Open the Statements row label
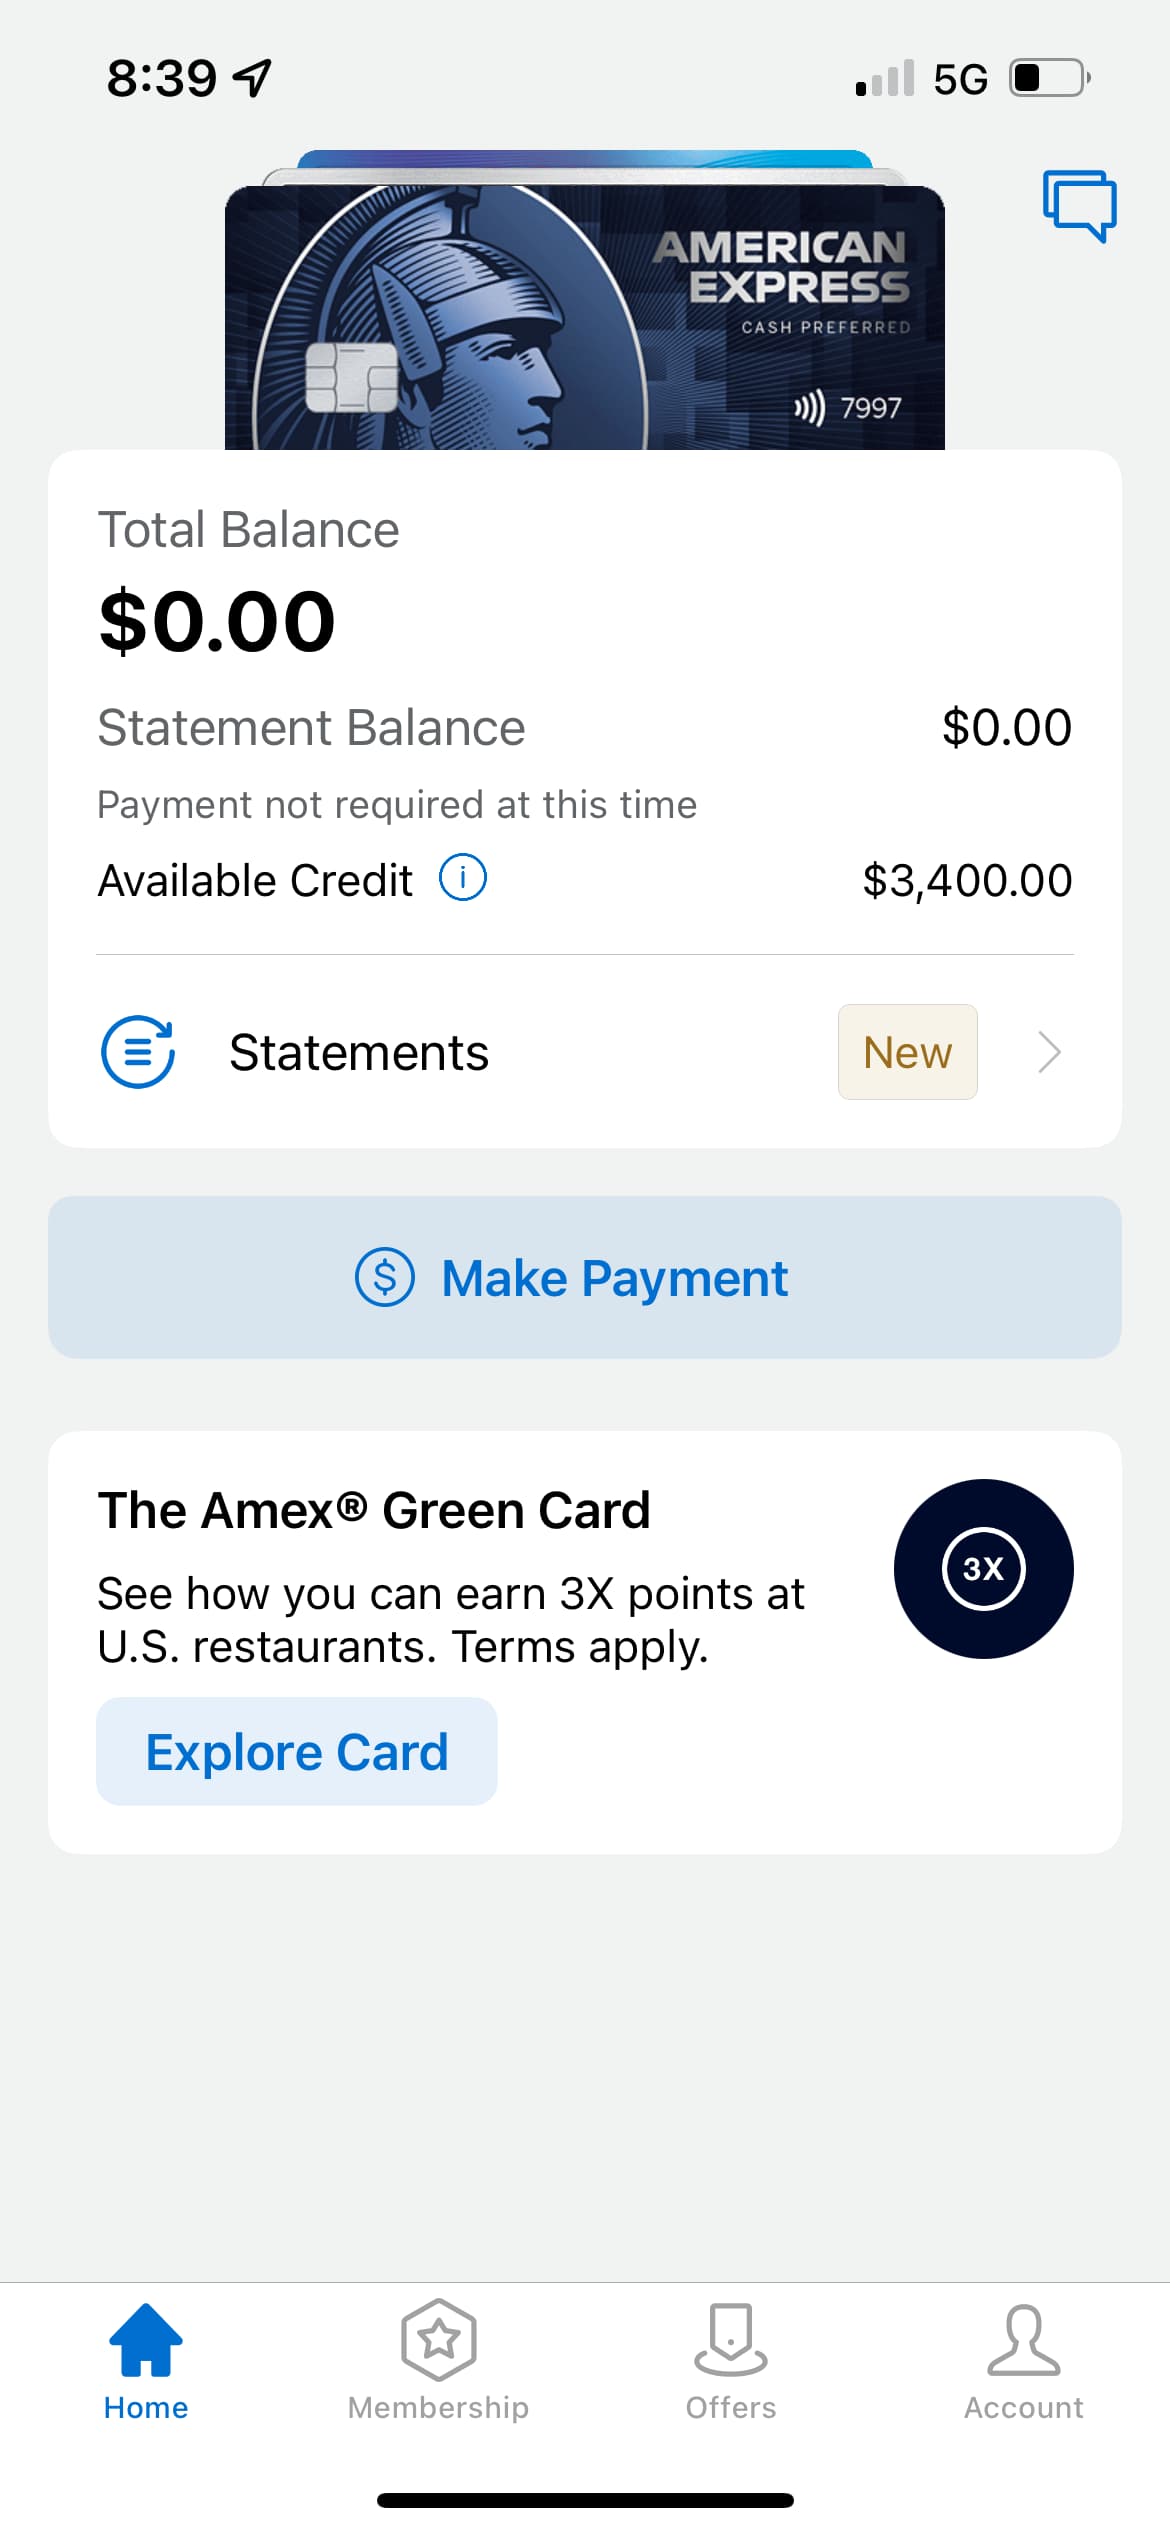The width and height of the screenshot is (1170, 2532). pos(359,1052)
